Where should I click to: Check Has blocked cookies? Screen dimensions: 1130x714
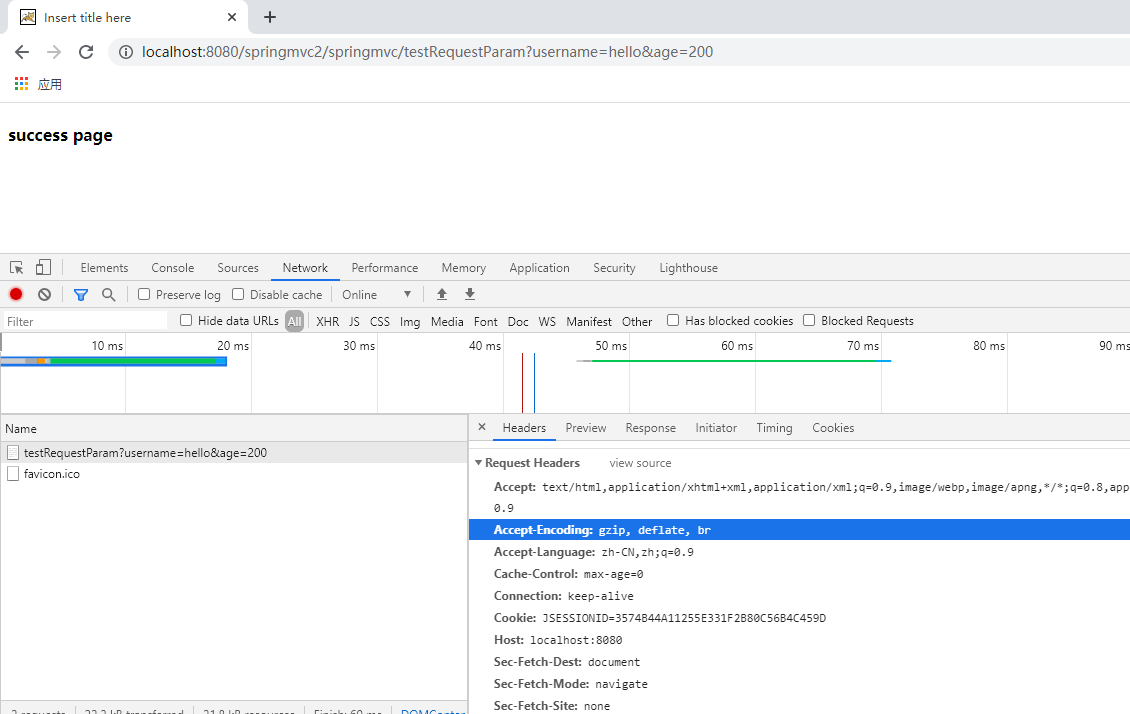(673, 320)
